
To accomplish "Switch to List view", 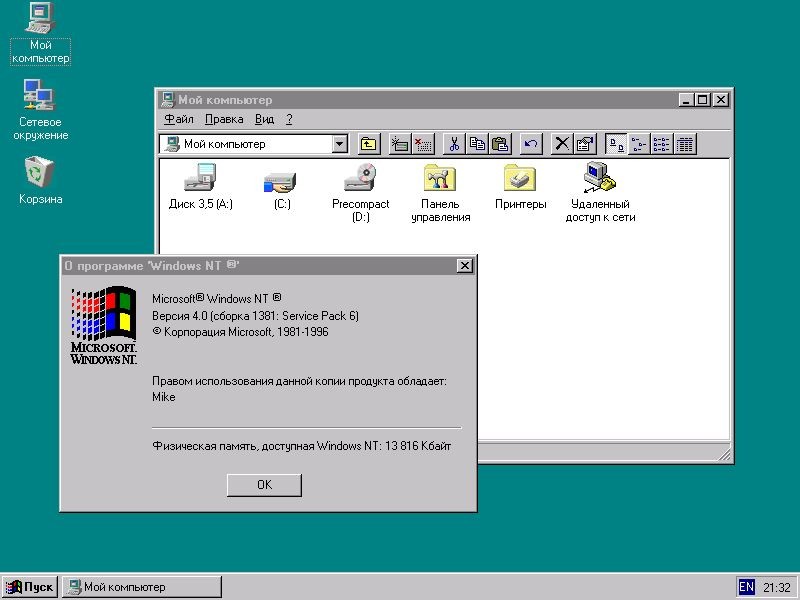I will pyautogui.click(x=662, y=144).
